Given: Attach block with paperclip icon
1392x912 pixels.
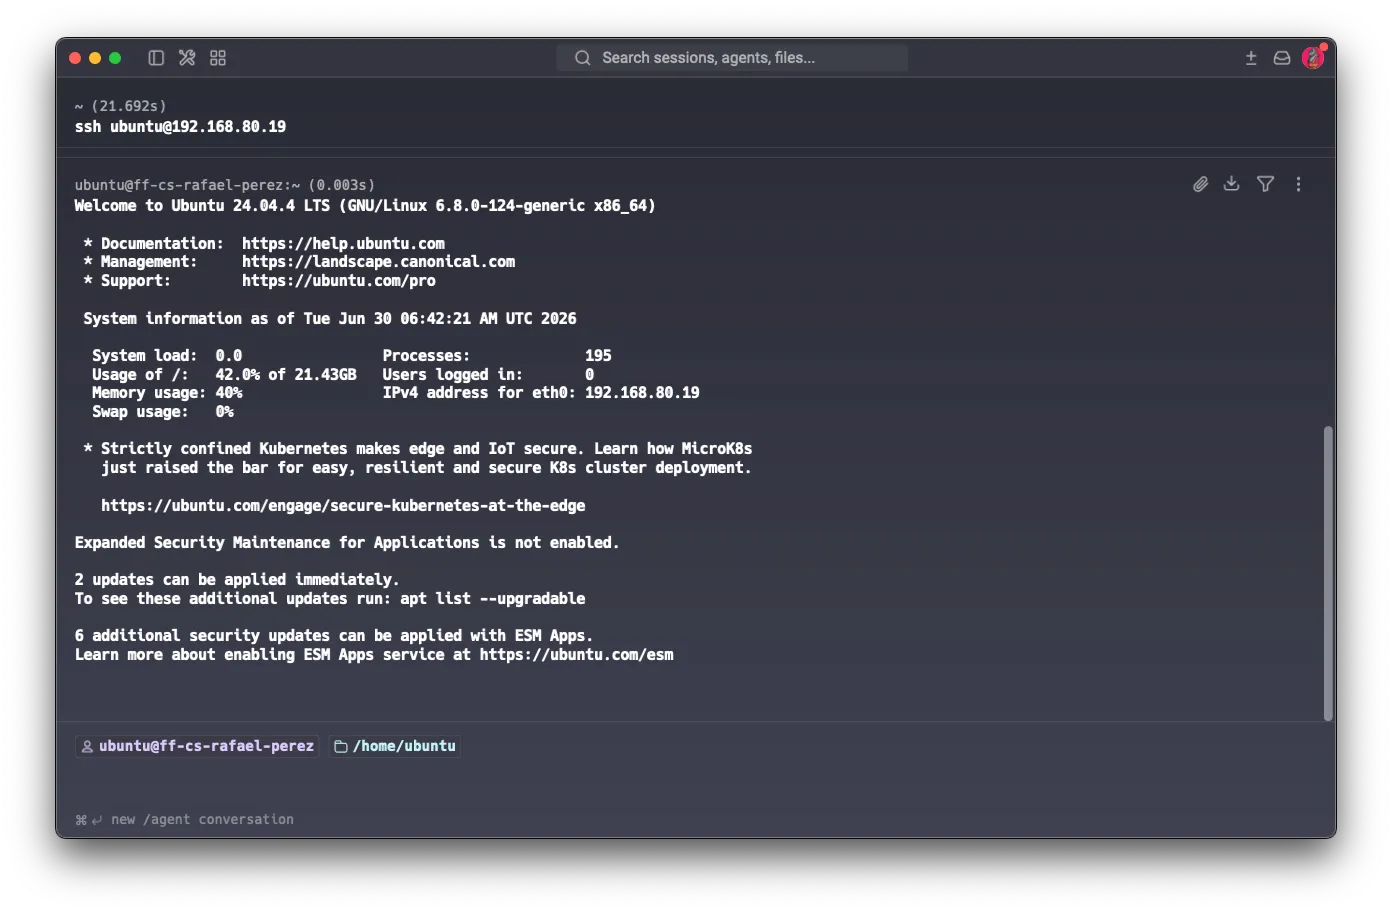Looking at the screenshot, I should (1200, 184).
